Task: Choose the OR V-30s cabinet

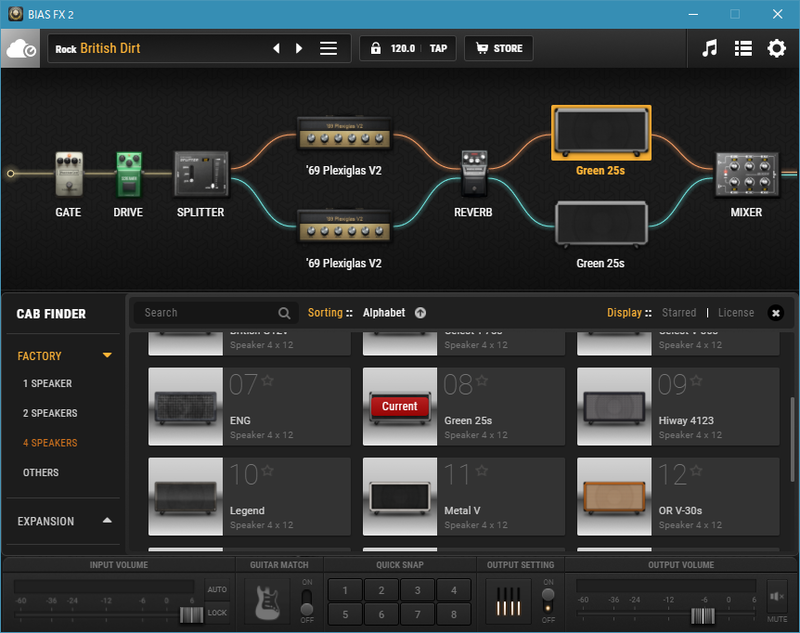Action: pyautogui.click(x=678, y=496)
